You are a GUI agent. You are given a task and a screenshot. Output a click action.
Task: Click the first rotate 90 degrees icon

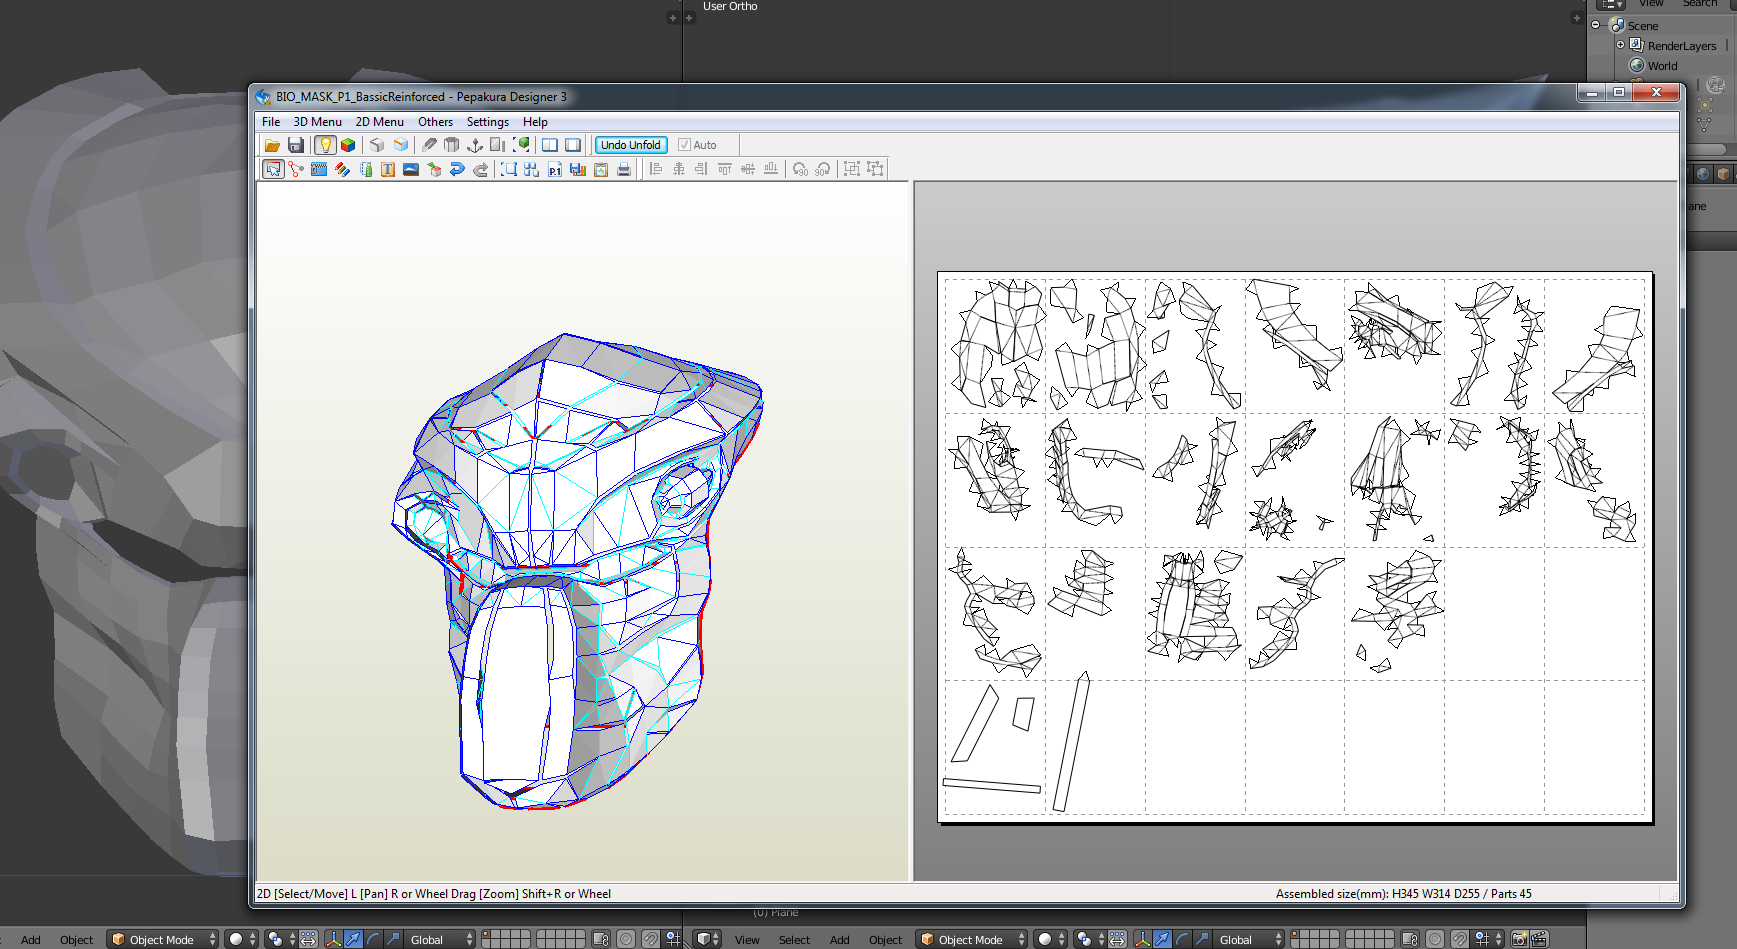click(800, 169)
